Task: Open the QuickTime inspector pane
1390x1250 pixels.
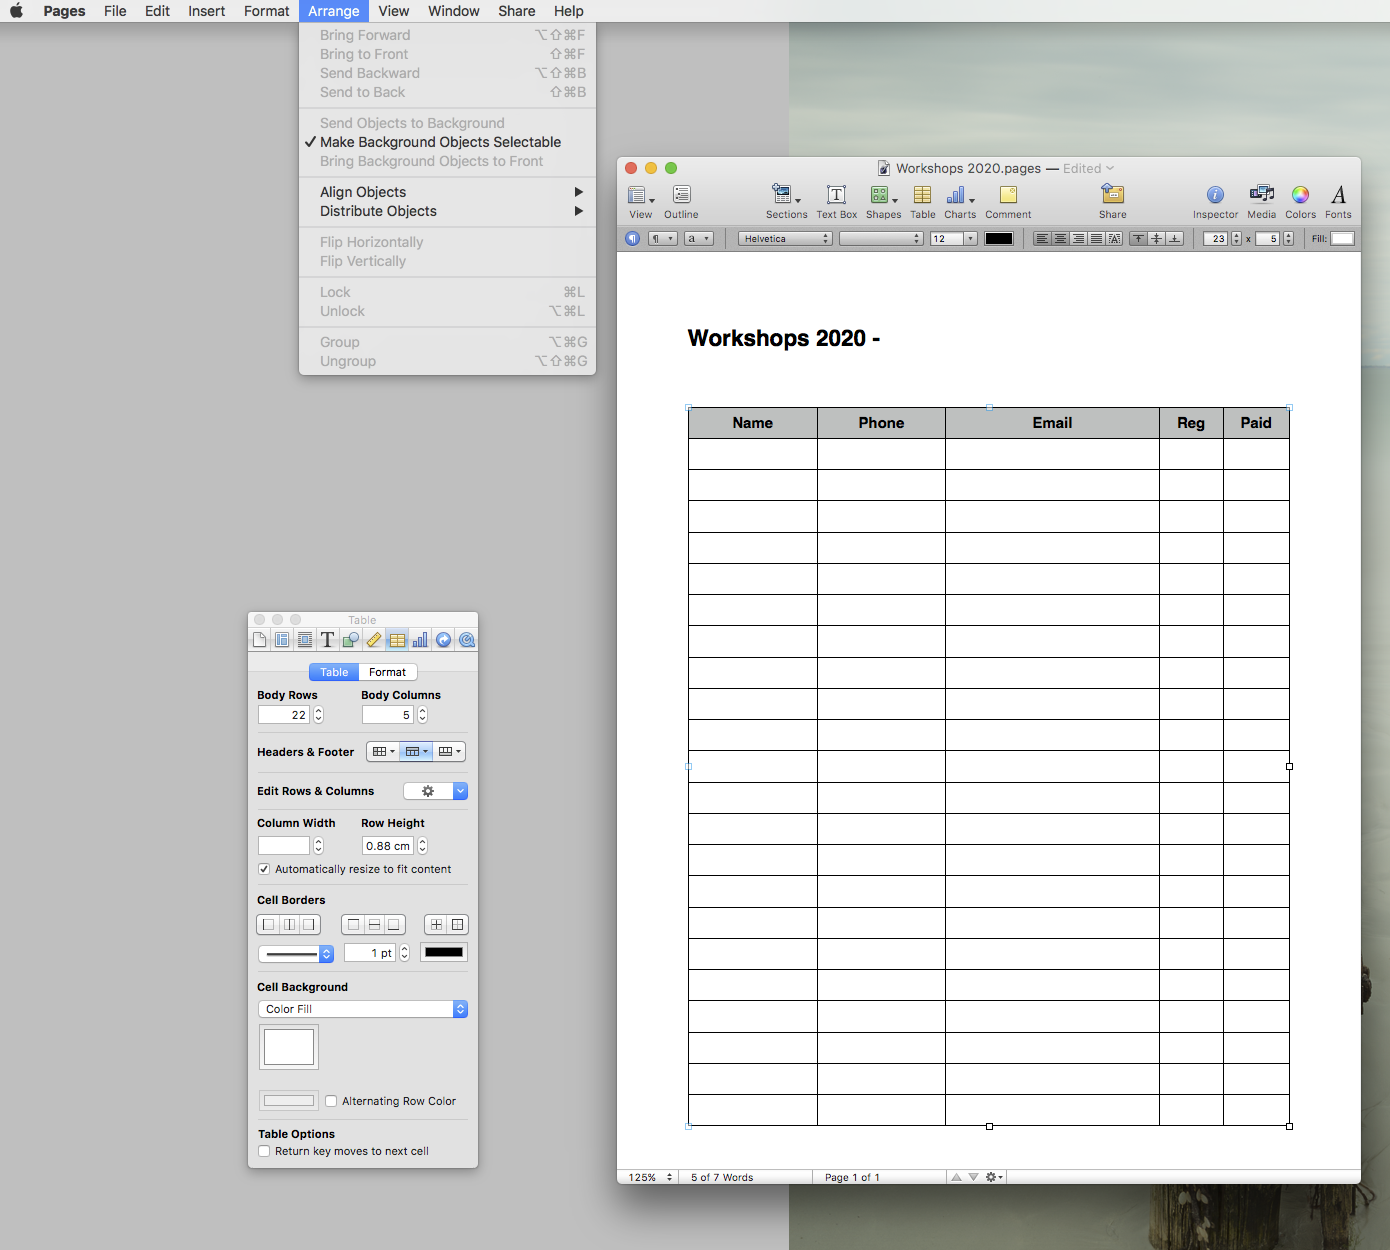Action: pos(466,640)
